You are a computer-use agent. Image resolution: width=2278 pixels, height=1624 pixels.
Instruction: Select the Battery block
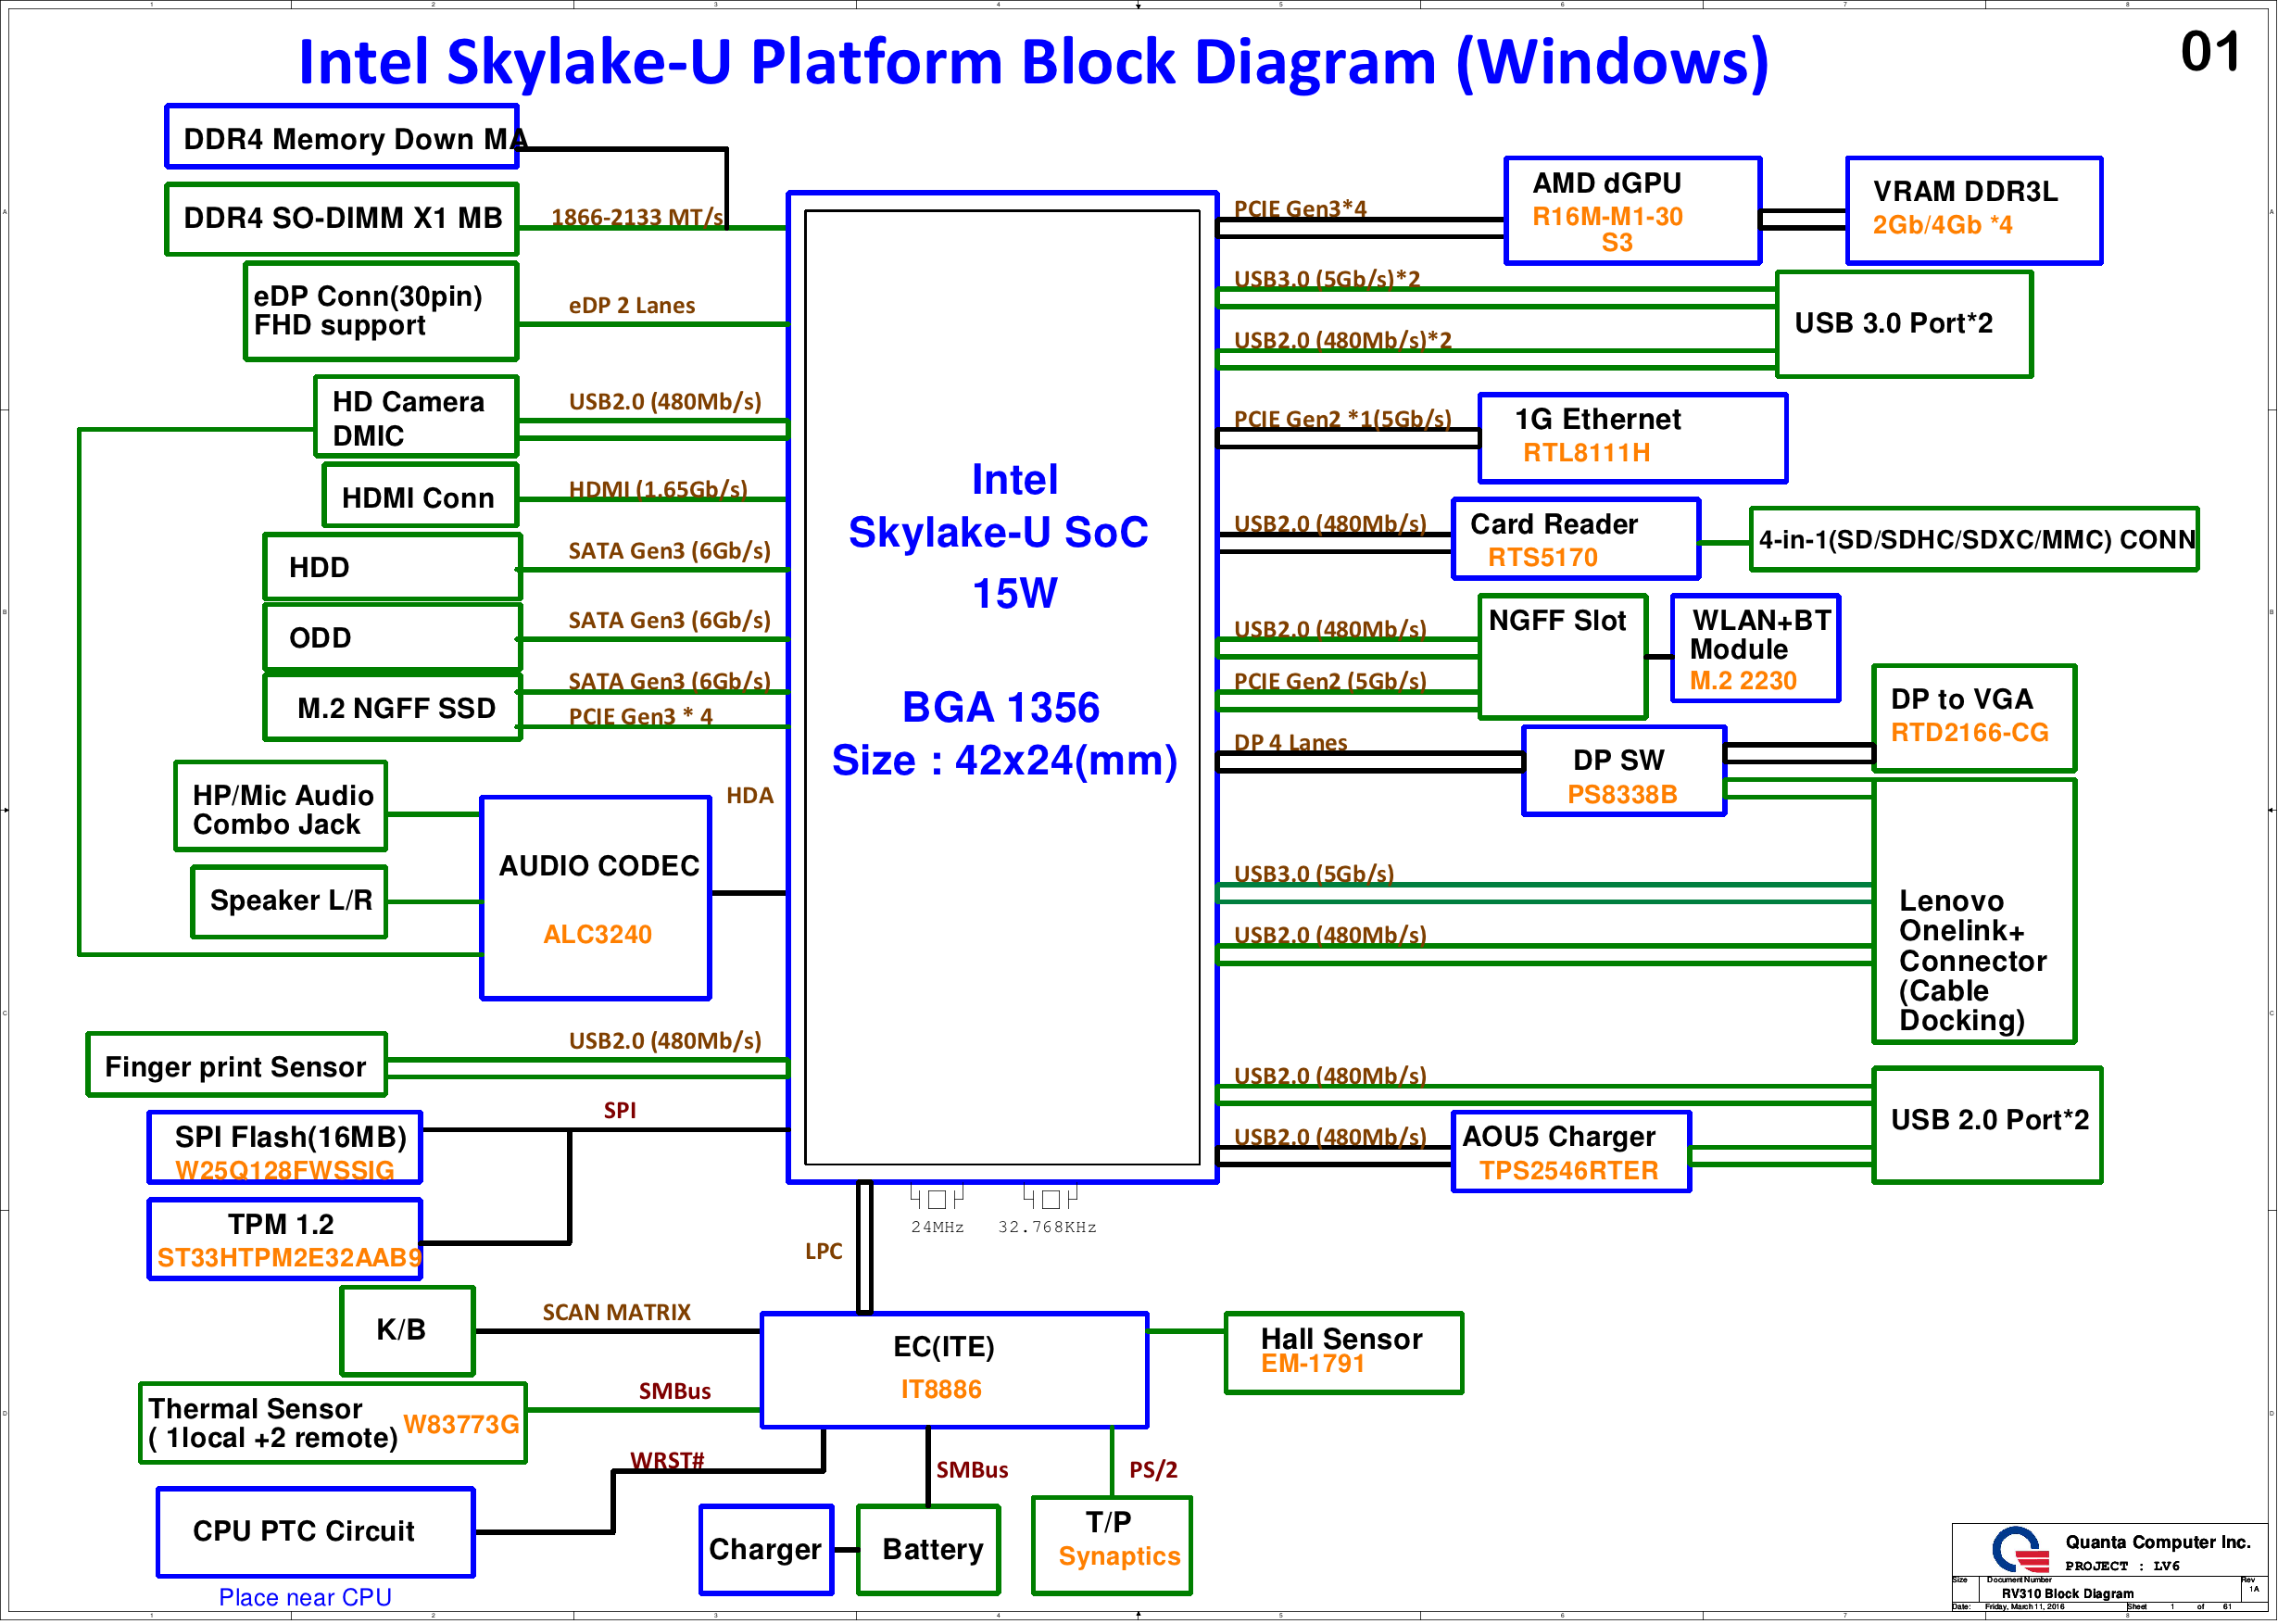point(929,1551)
